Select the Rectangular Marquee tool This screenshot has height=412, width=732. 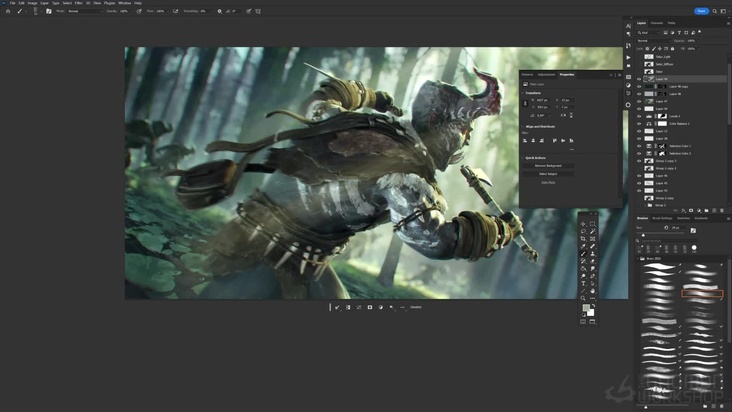coord(592,224)
